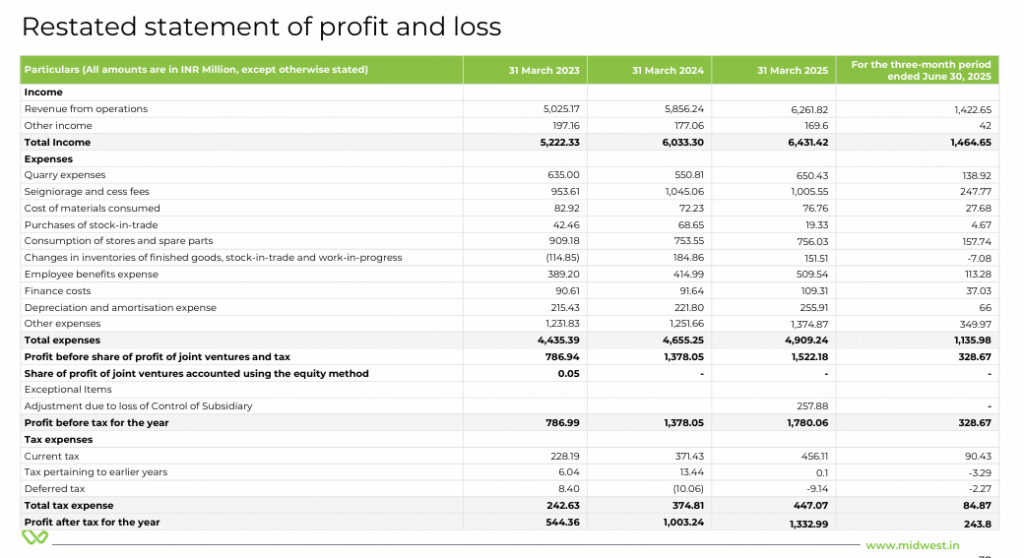
Task: Select the 'Total expenses' row label
Action: [62, 340]
